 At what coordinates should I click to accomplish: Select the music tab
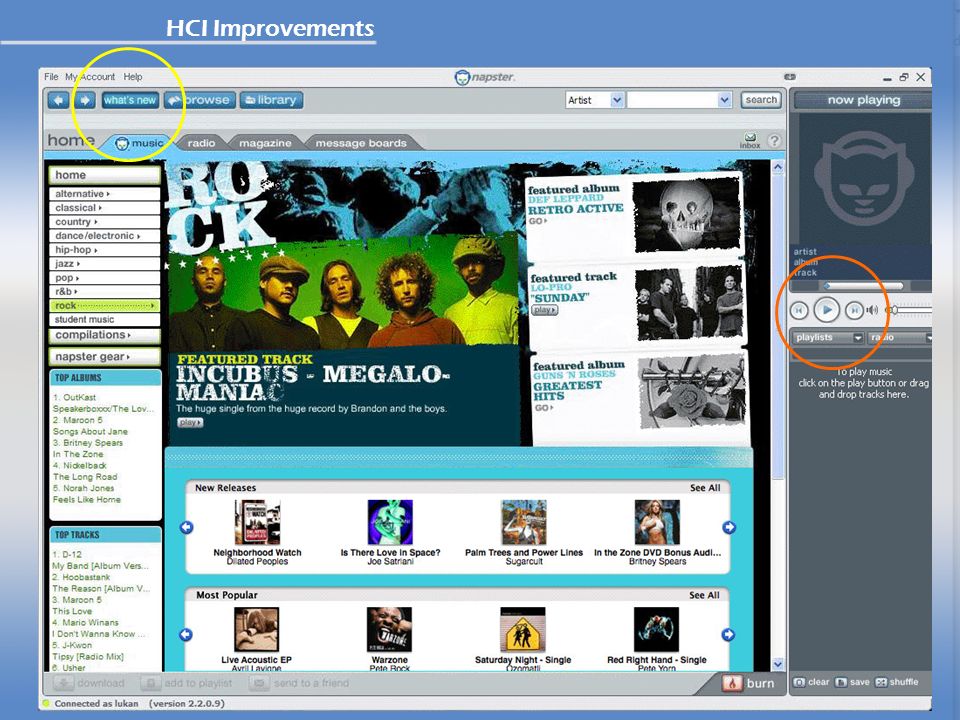140,143
